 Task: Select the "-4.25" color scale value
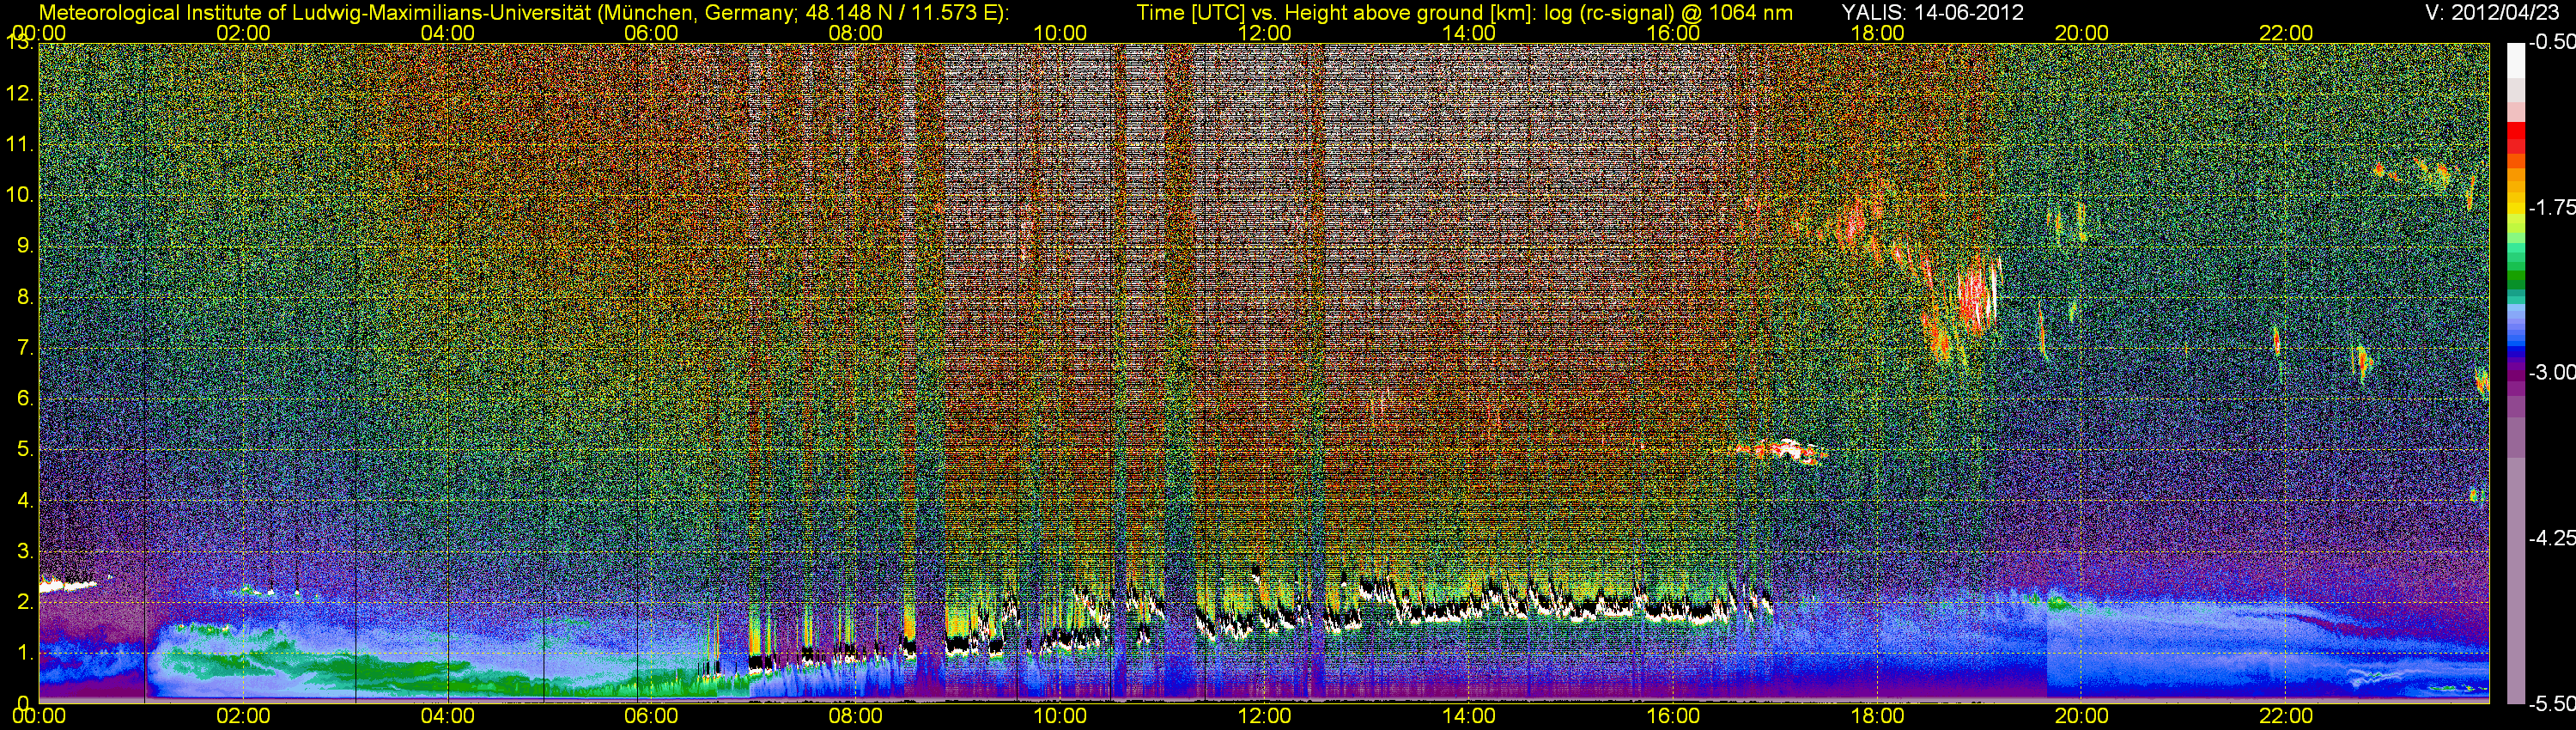(2552, 537)
